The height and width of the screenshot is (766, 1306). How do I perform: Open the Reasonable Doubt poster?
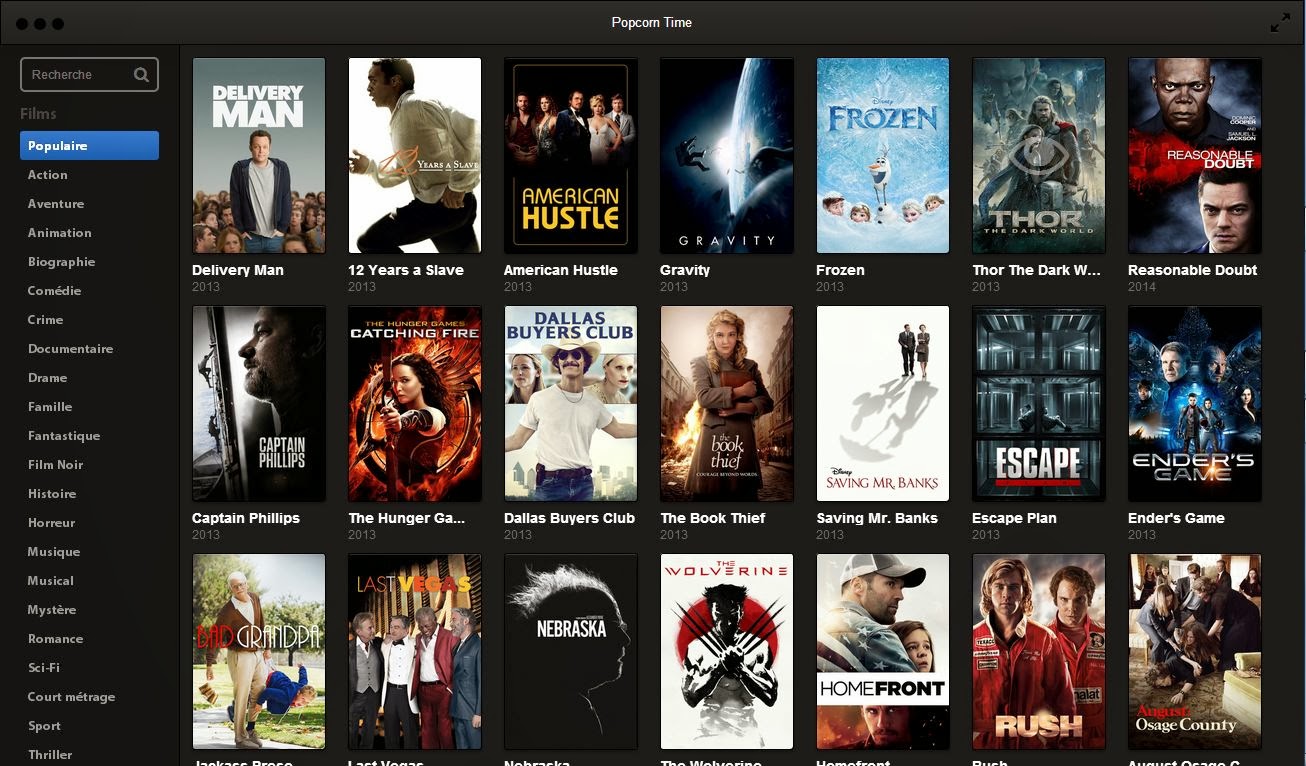[x=1195, y=155]
